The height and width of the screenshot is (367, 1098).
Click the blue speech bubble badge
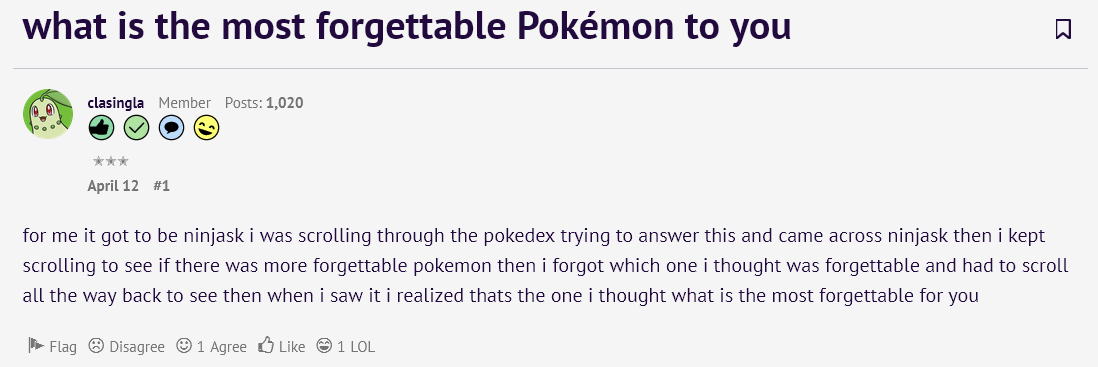tap(172, 127)
